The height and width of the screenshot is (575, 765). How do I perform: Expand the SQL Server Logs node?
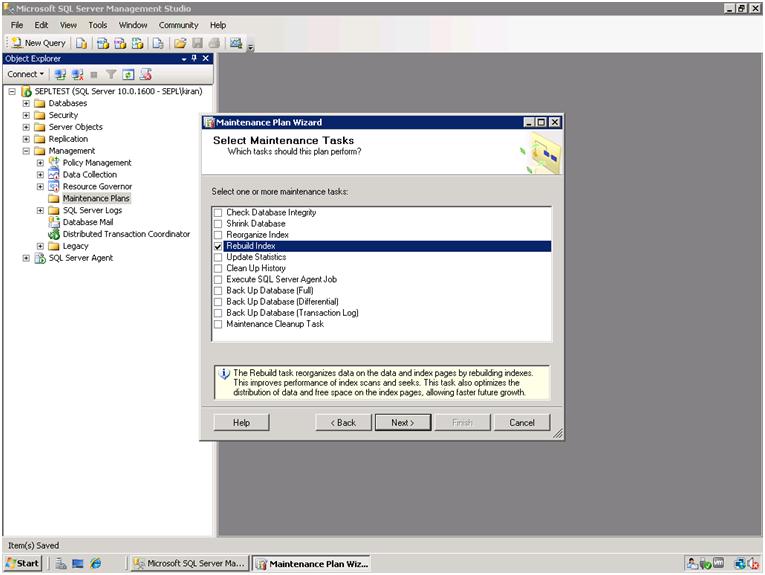pos(40,211)
